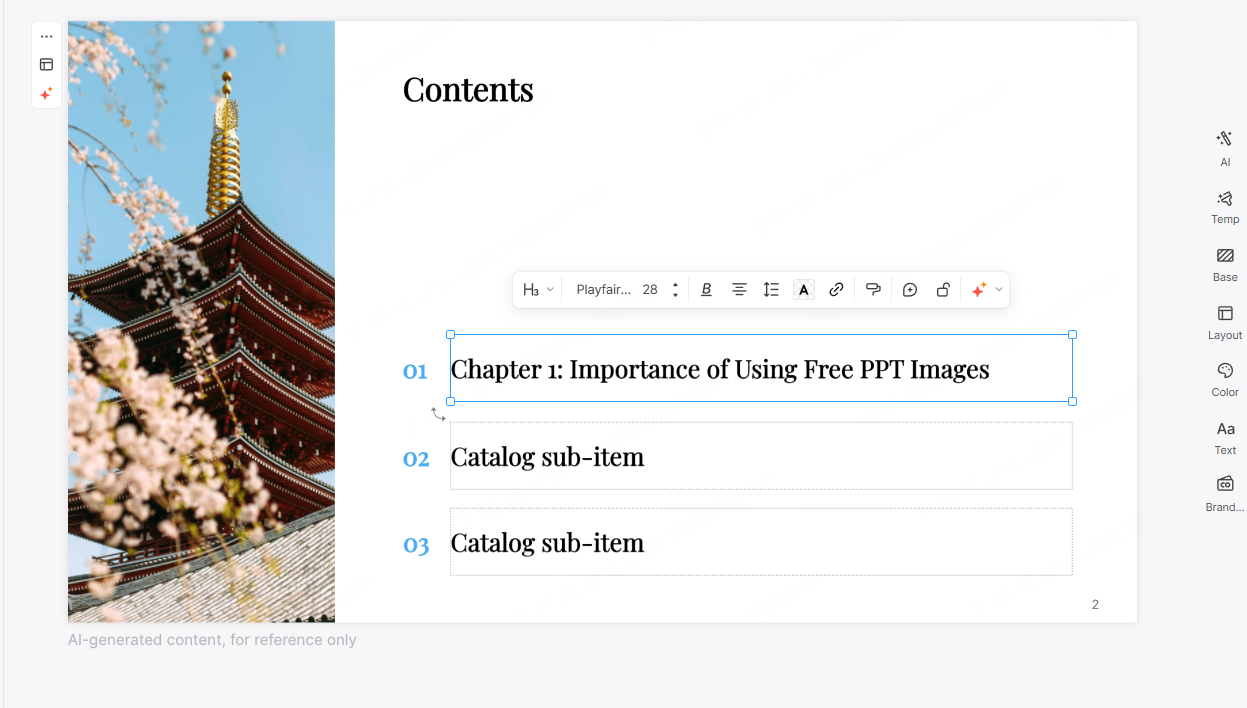Viewport: 1247px width, 708px height.
Task: Click the line spacing button in the toolbar
Action: [771, 289]
